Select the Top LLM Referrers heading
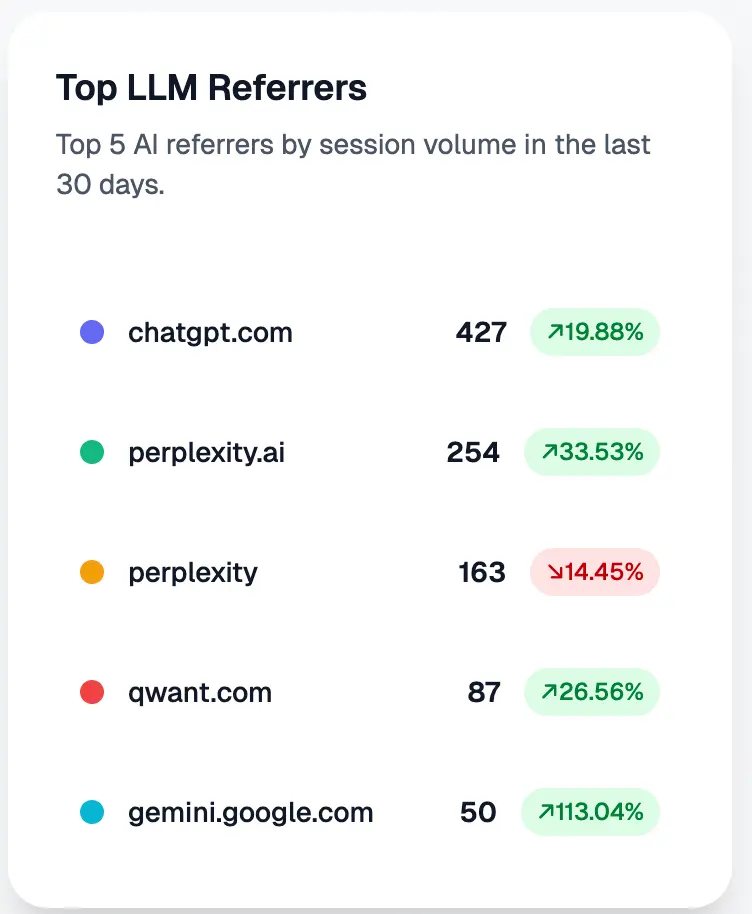This screenshot has height=914, width=752. point(213,88)
